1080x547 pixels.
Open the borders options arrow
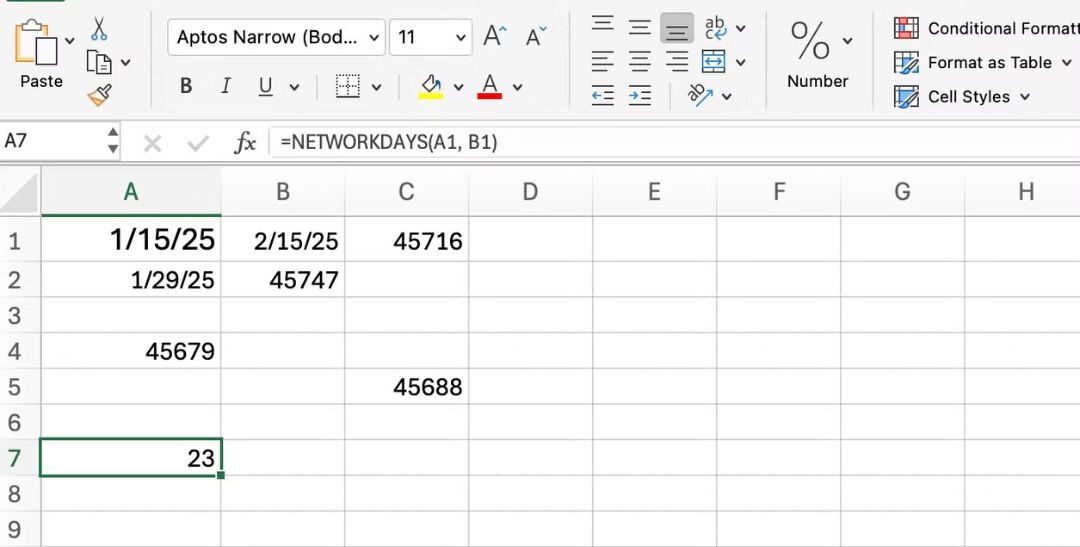click(x=376, y=87)
